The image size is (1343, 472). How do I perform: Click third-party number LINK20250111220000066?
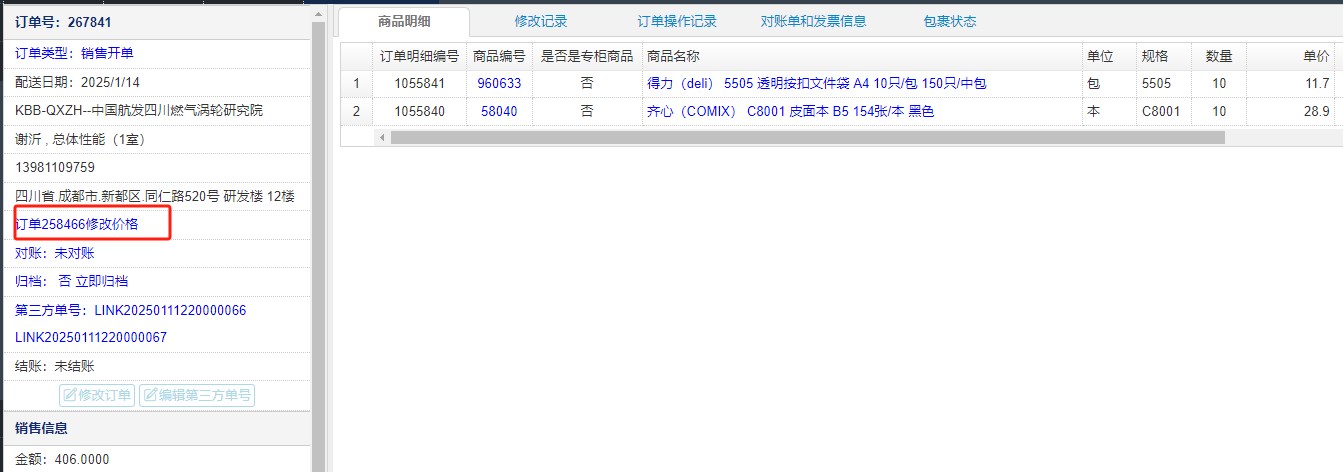click(x=170, y=310)
